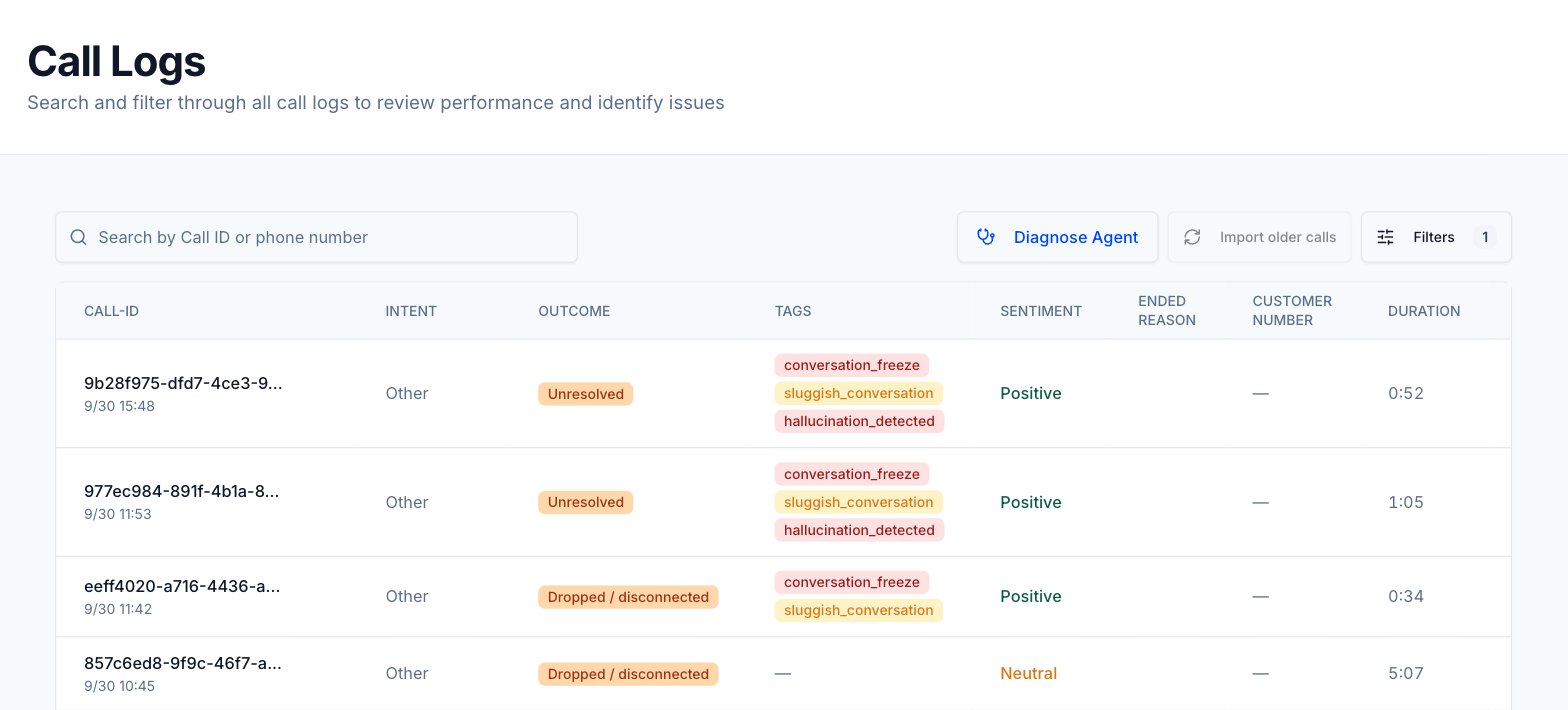The image size is (1568, 710).
Task: Click the Filters count badge 1
Action: click(1485, 237)
